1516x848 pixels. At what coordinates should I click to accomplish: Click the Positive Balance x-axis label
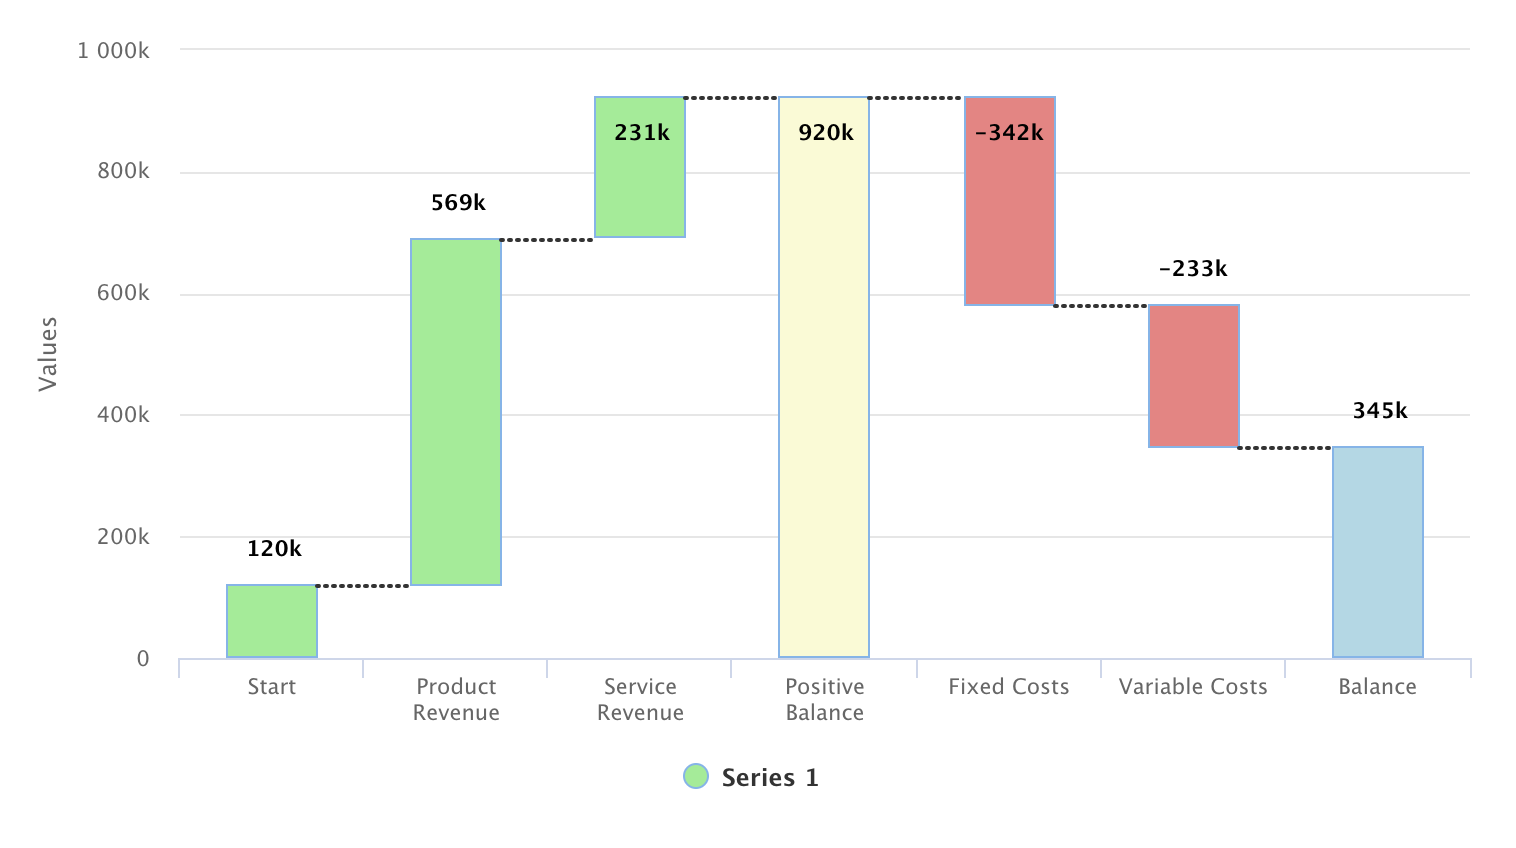(824, 699)
